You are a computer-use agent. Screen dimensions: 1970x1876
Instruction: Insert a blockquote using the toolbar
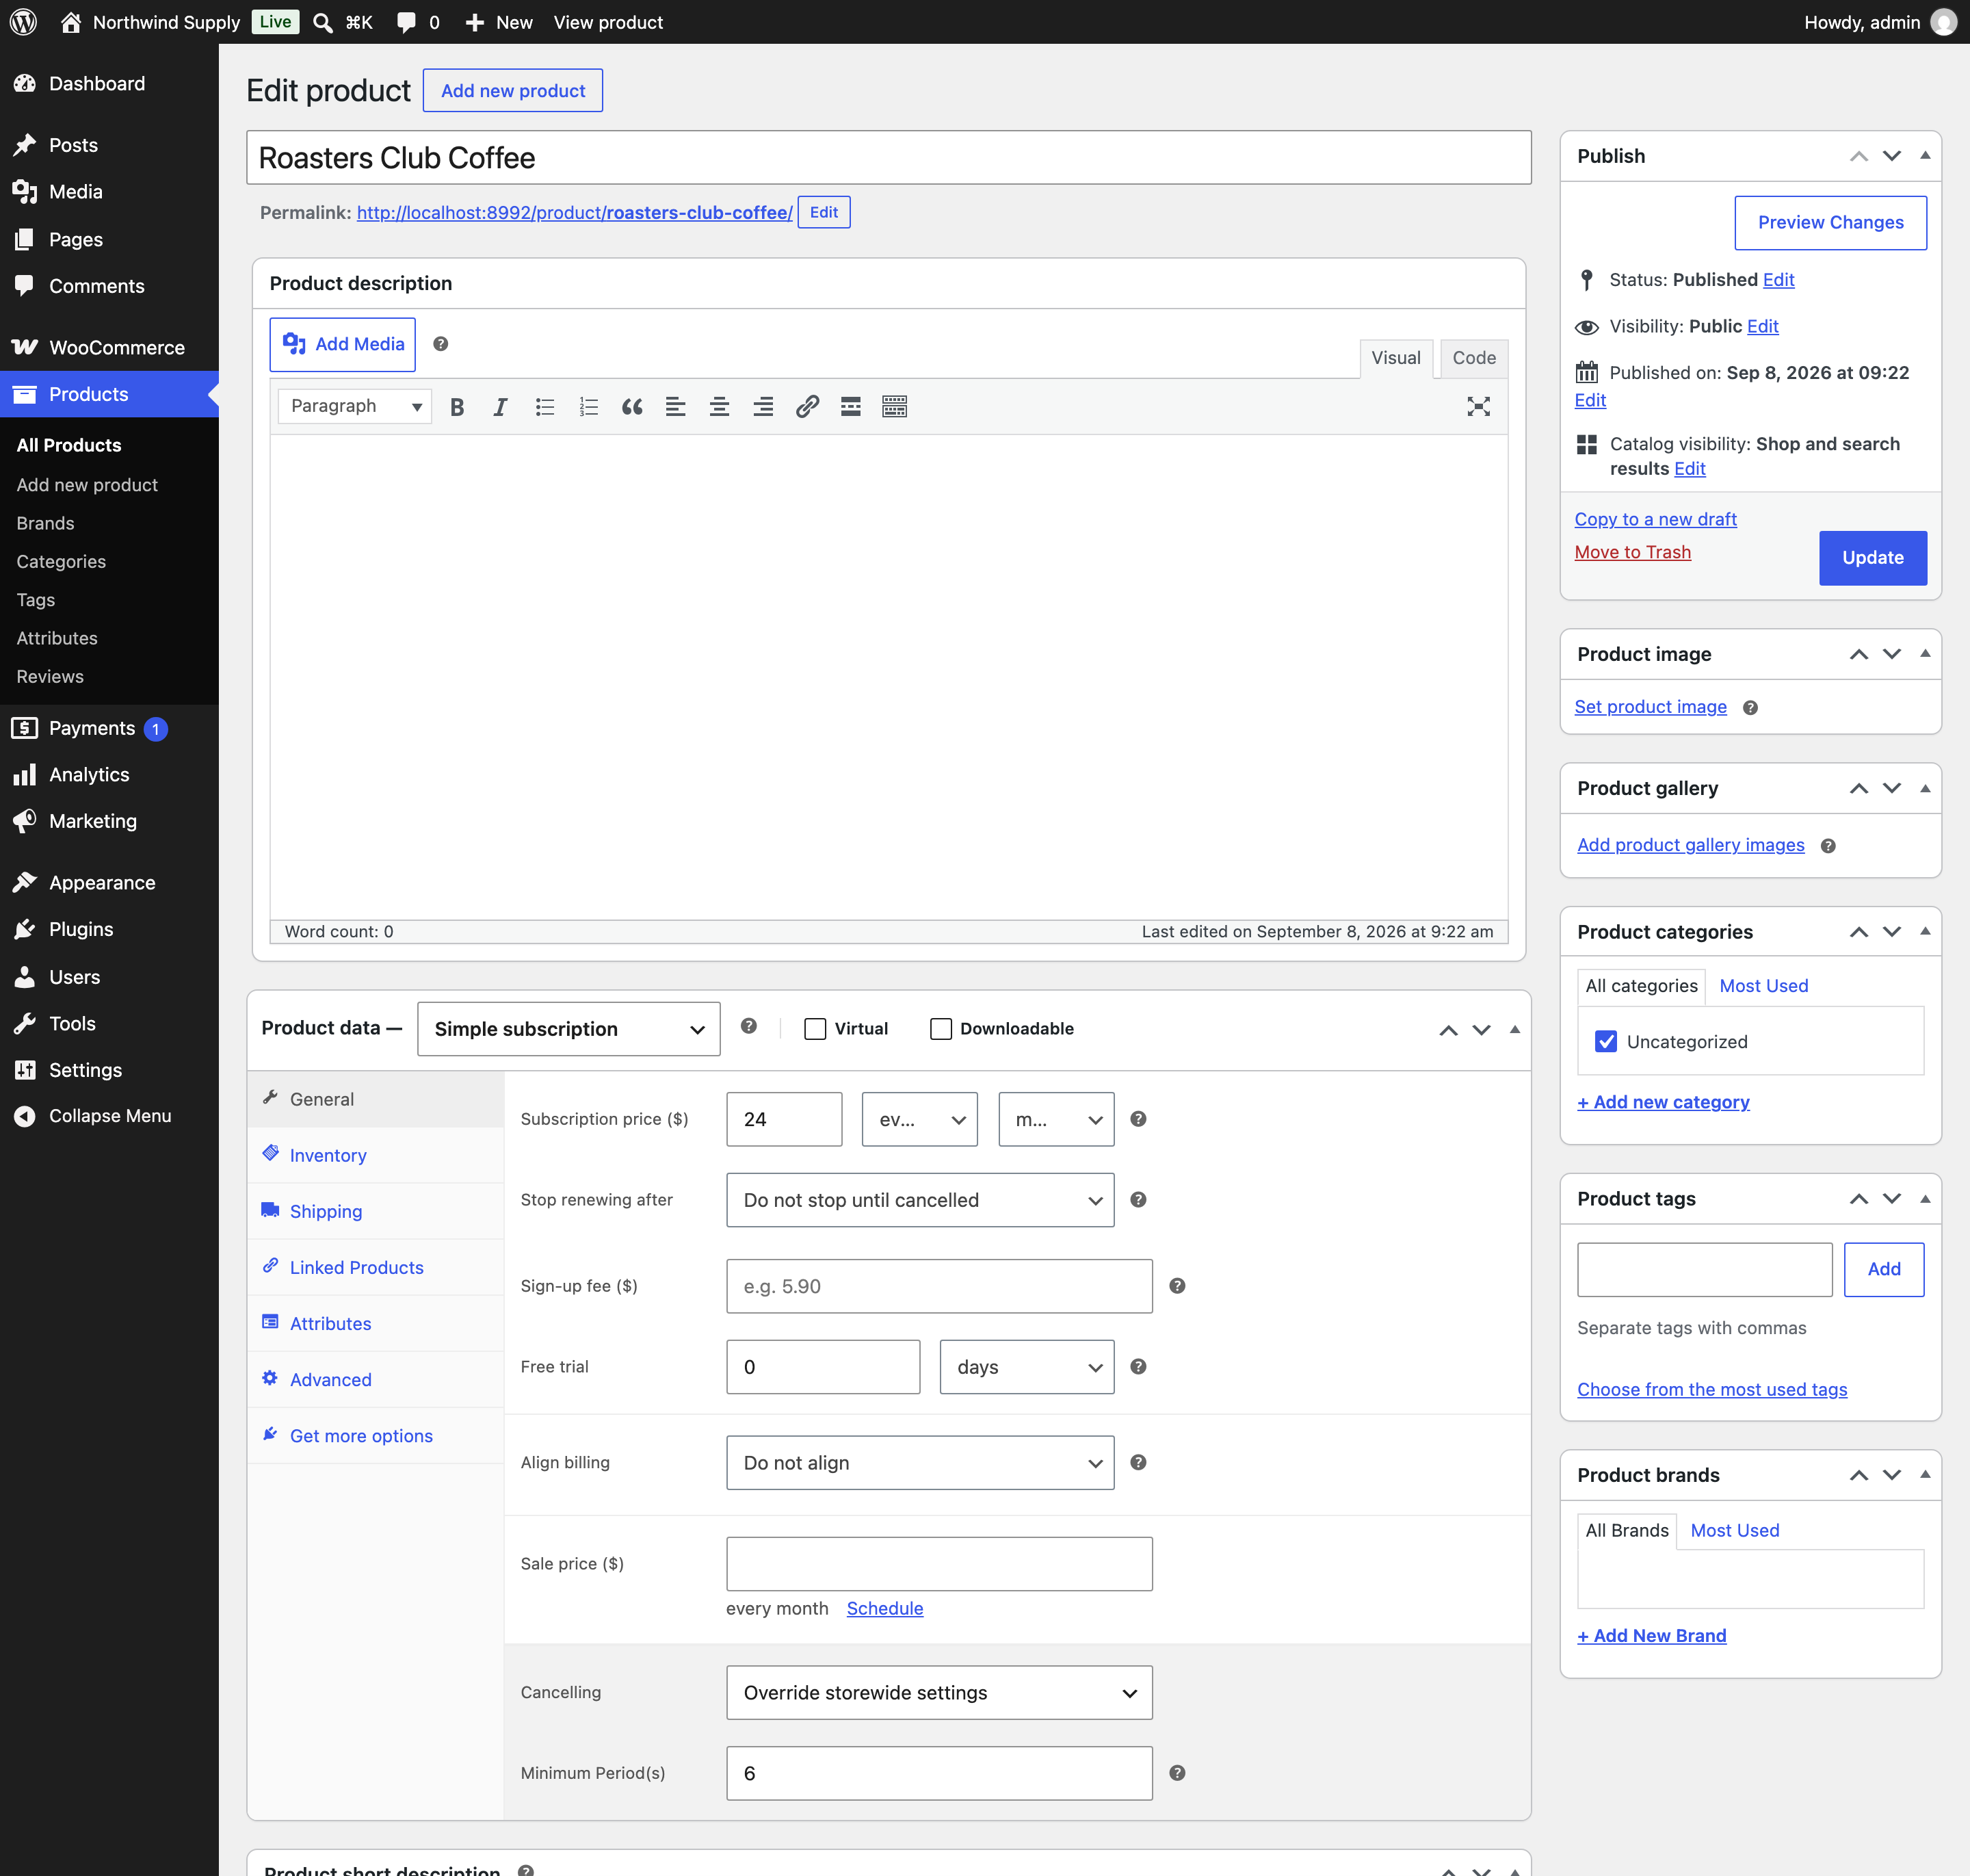(632, 406)
